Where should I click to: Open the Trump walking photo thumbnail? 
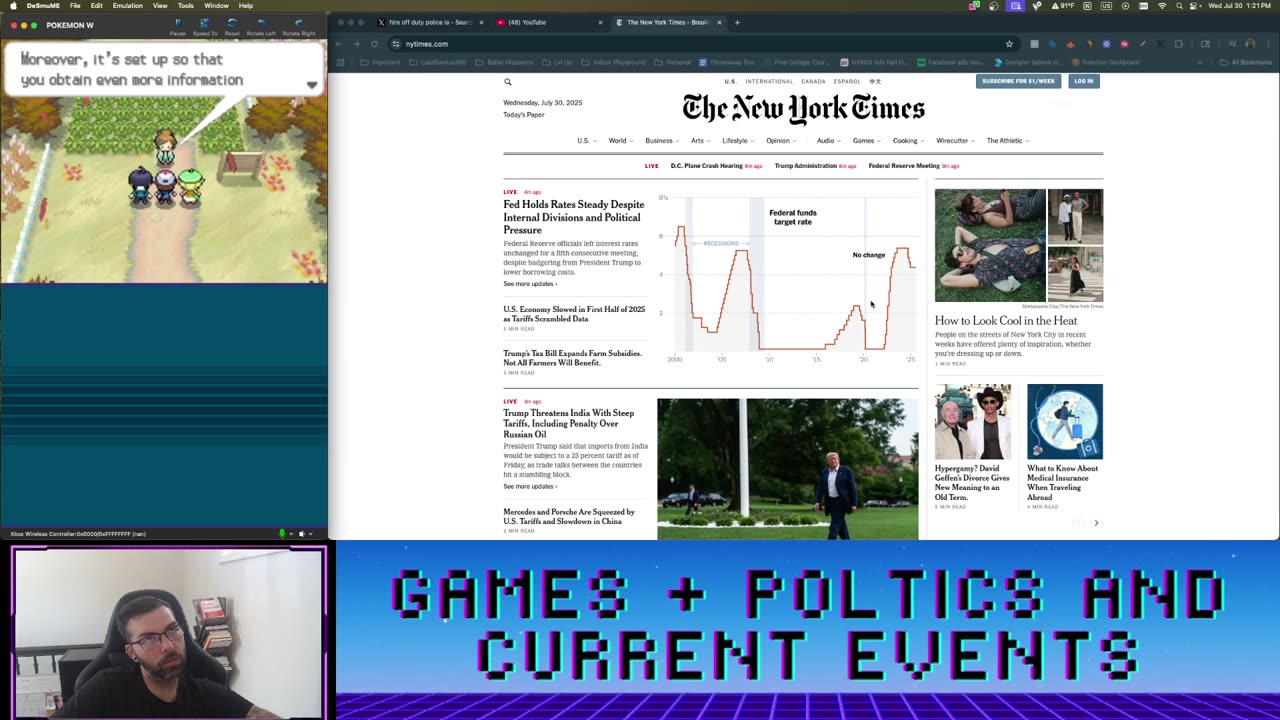pyautogui.click(x=787, y=469)
